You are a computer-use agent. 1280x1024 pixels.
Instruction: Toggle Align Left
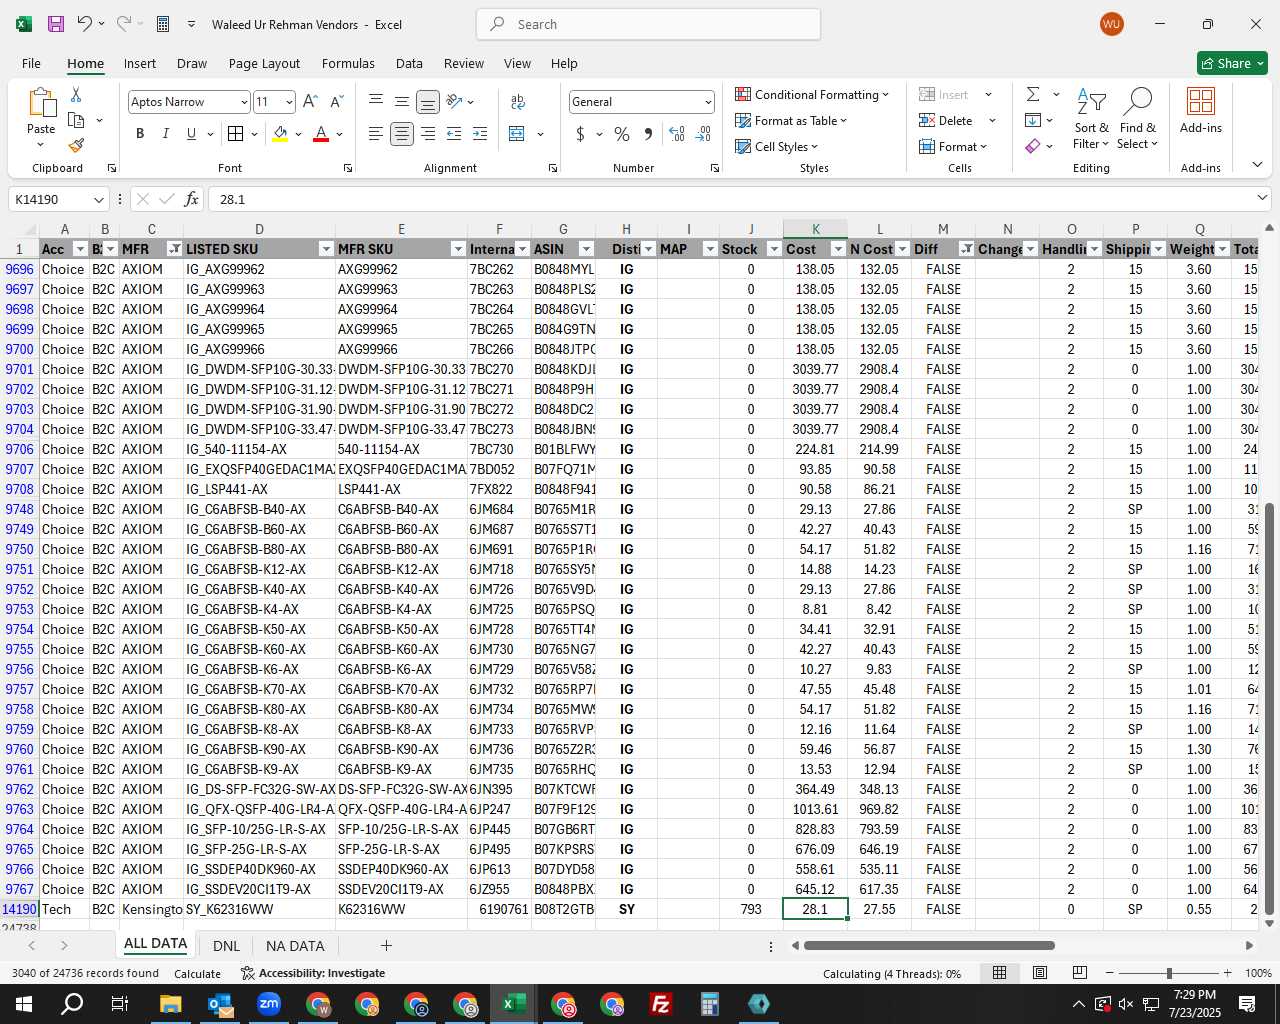click(x=375, y=134)
